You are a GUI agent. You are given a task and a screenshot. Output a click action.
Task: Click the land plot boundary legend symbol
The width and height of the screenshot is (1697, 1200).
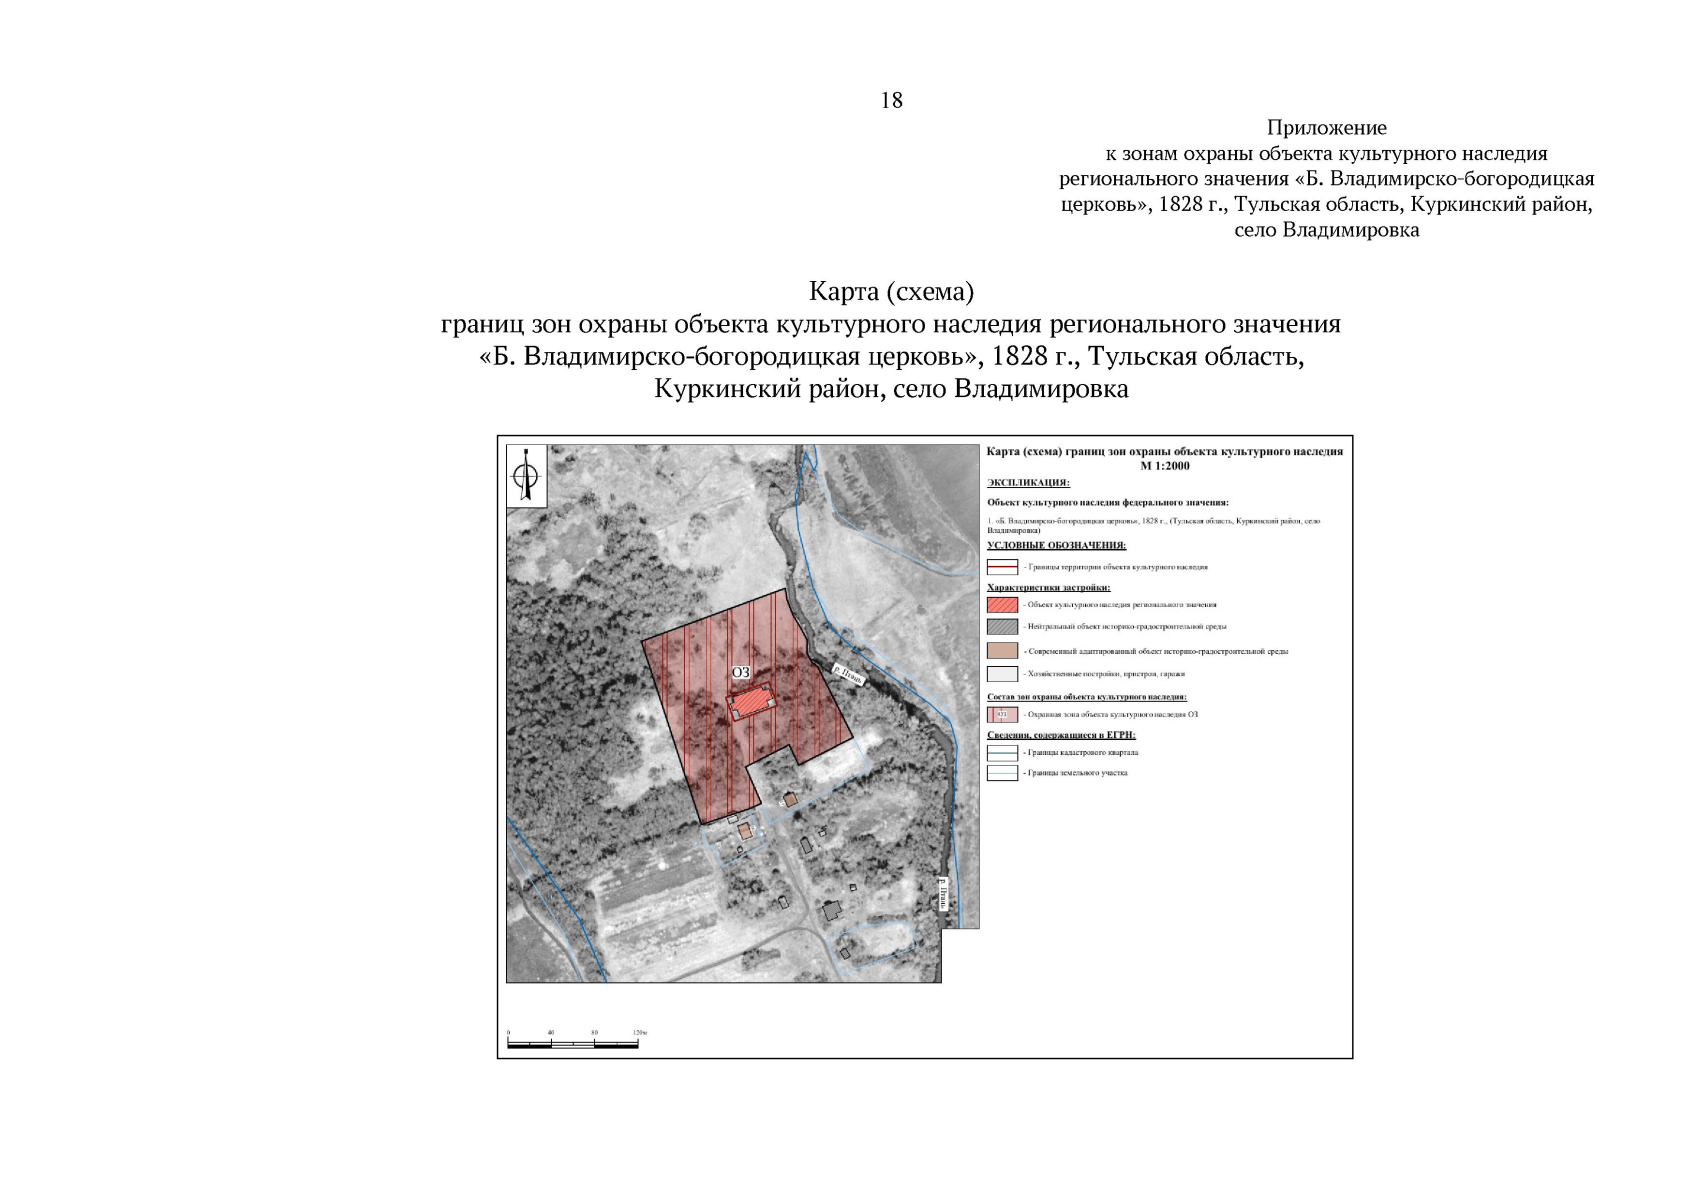point(1002,773)
